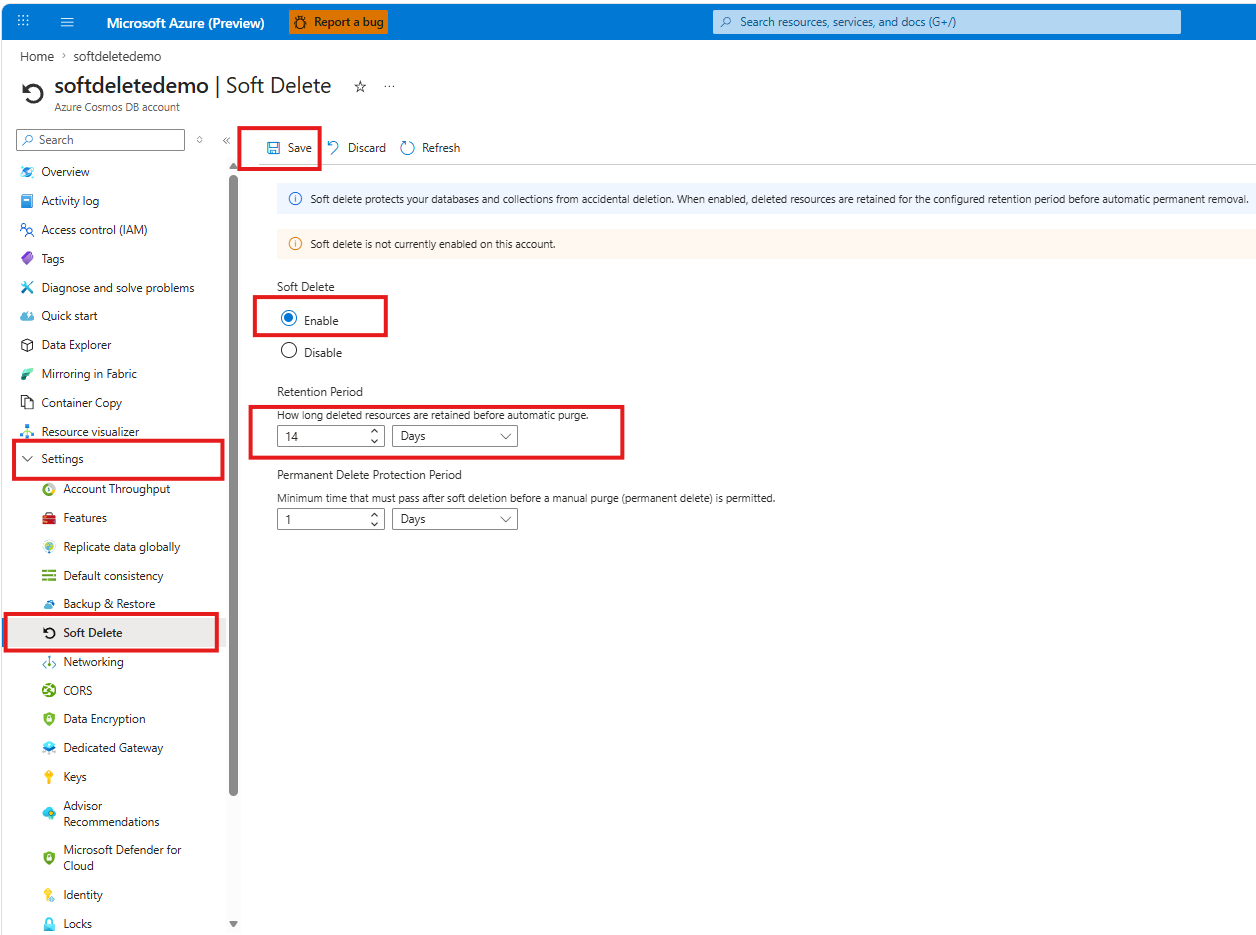1256x935 pixels.
Task: Open Quick start in the sidebar
Action: tap(69, 316)
